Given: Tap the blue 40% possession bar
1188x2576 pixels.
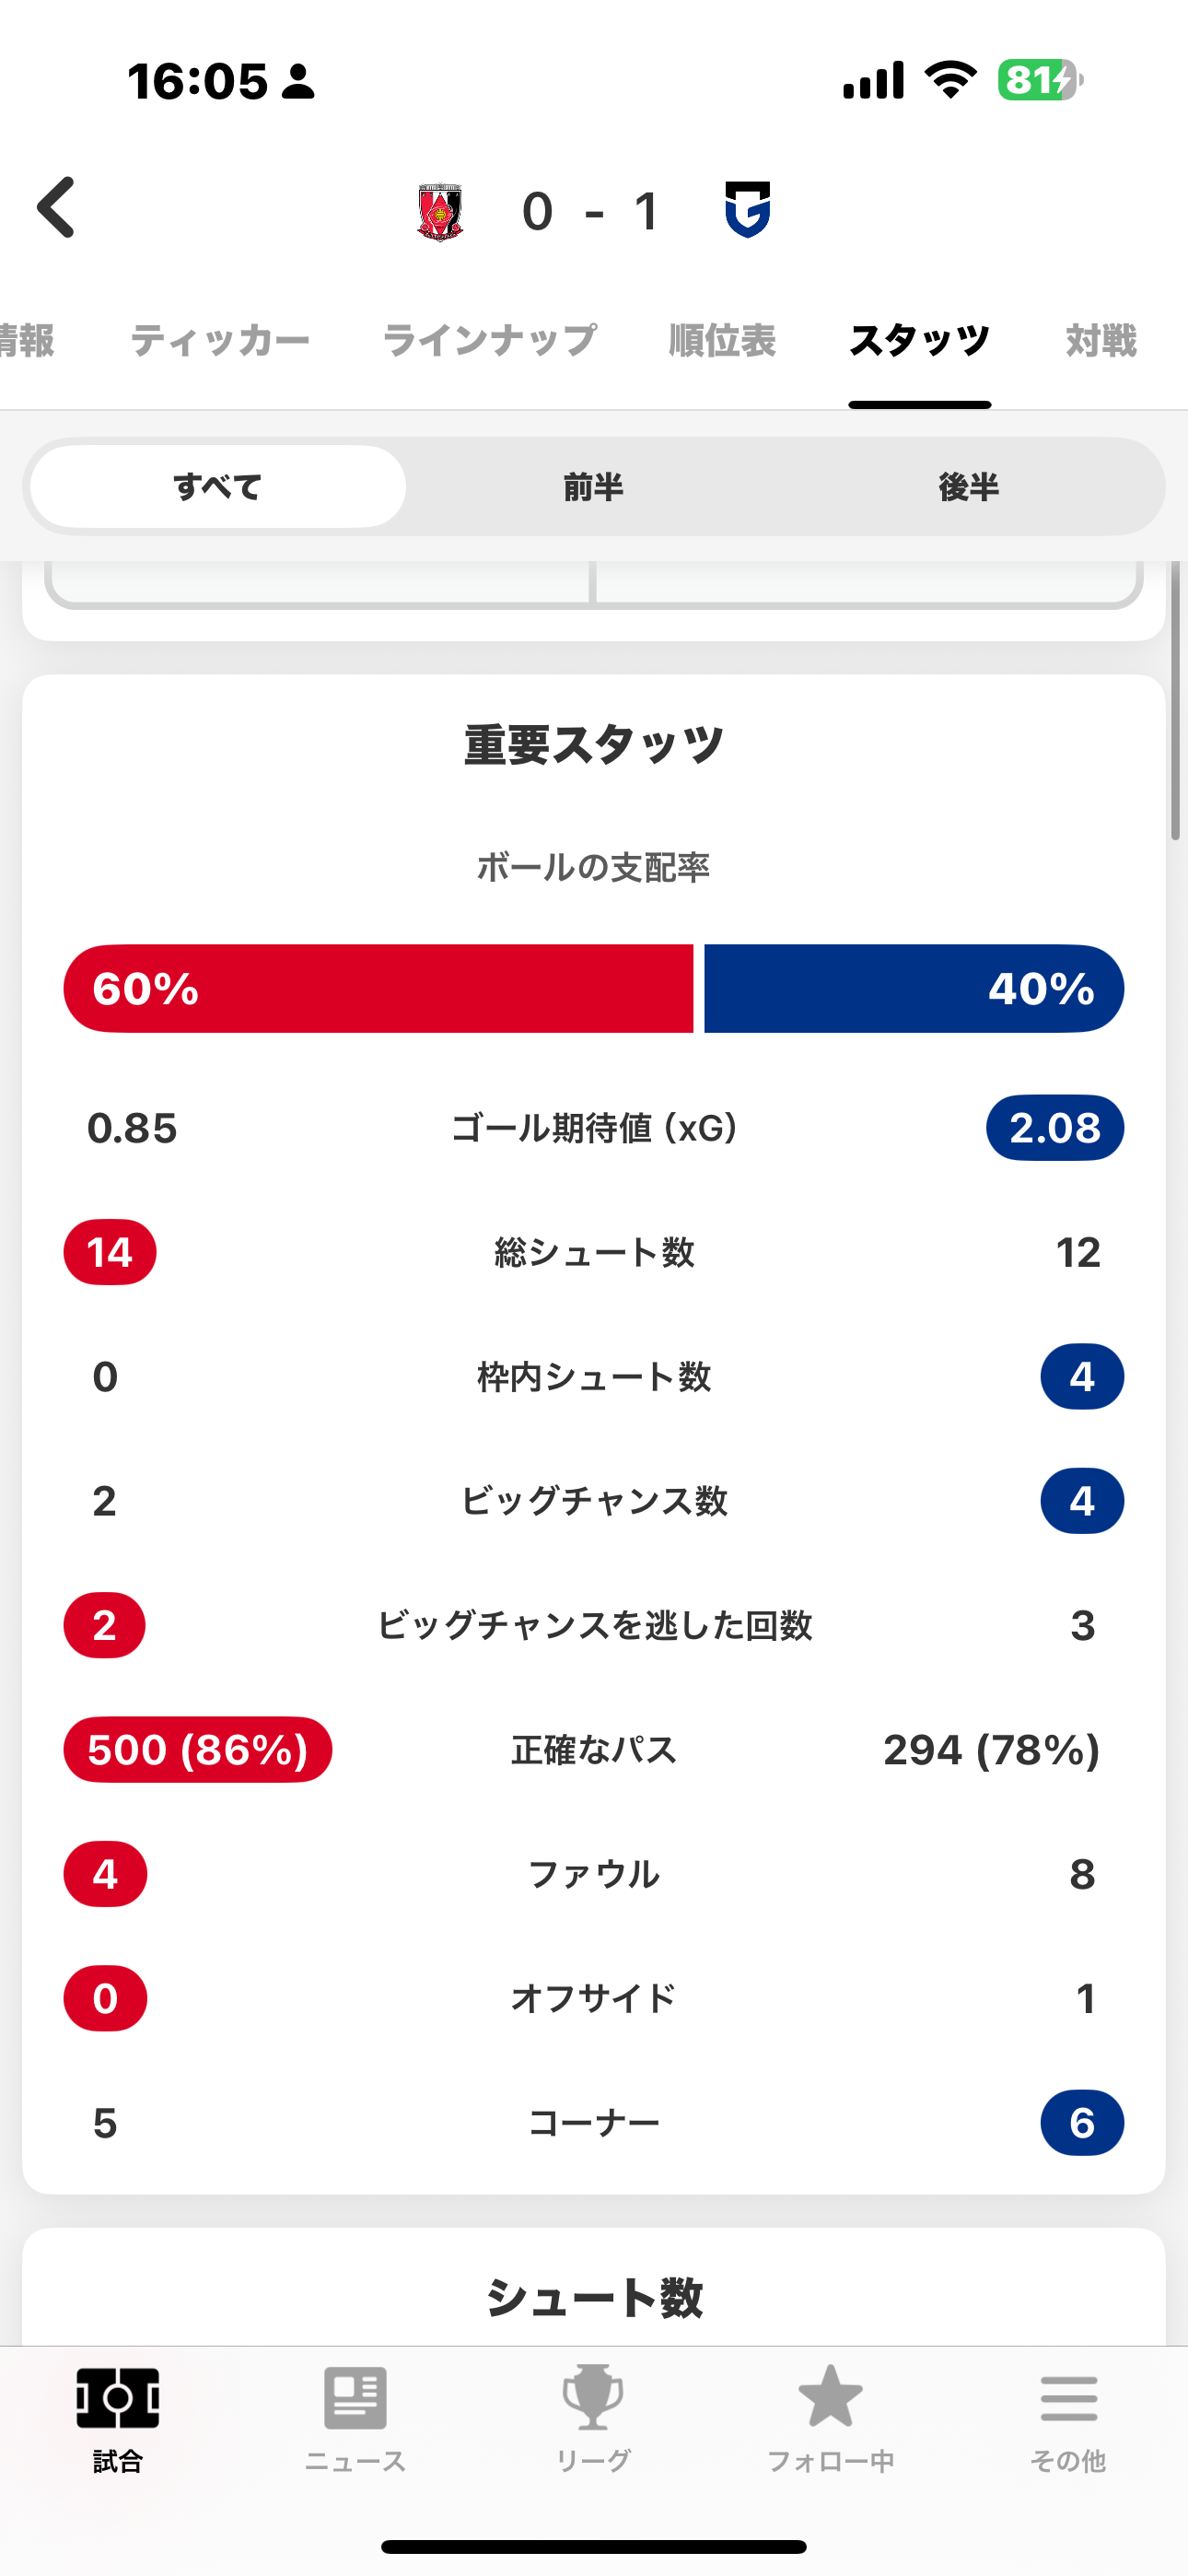Looking at the screenshot, I should click(x=914, y=988).
